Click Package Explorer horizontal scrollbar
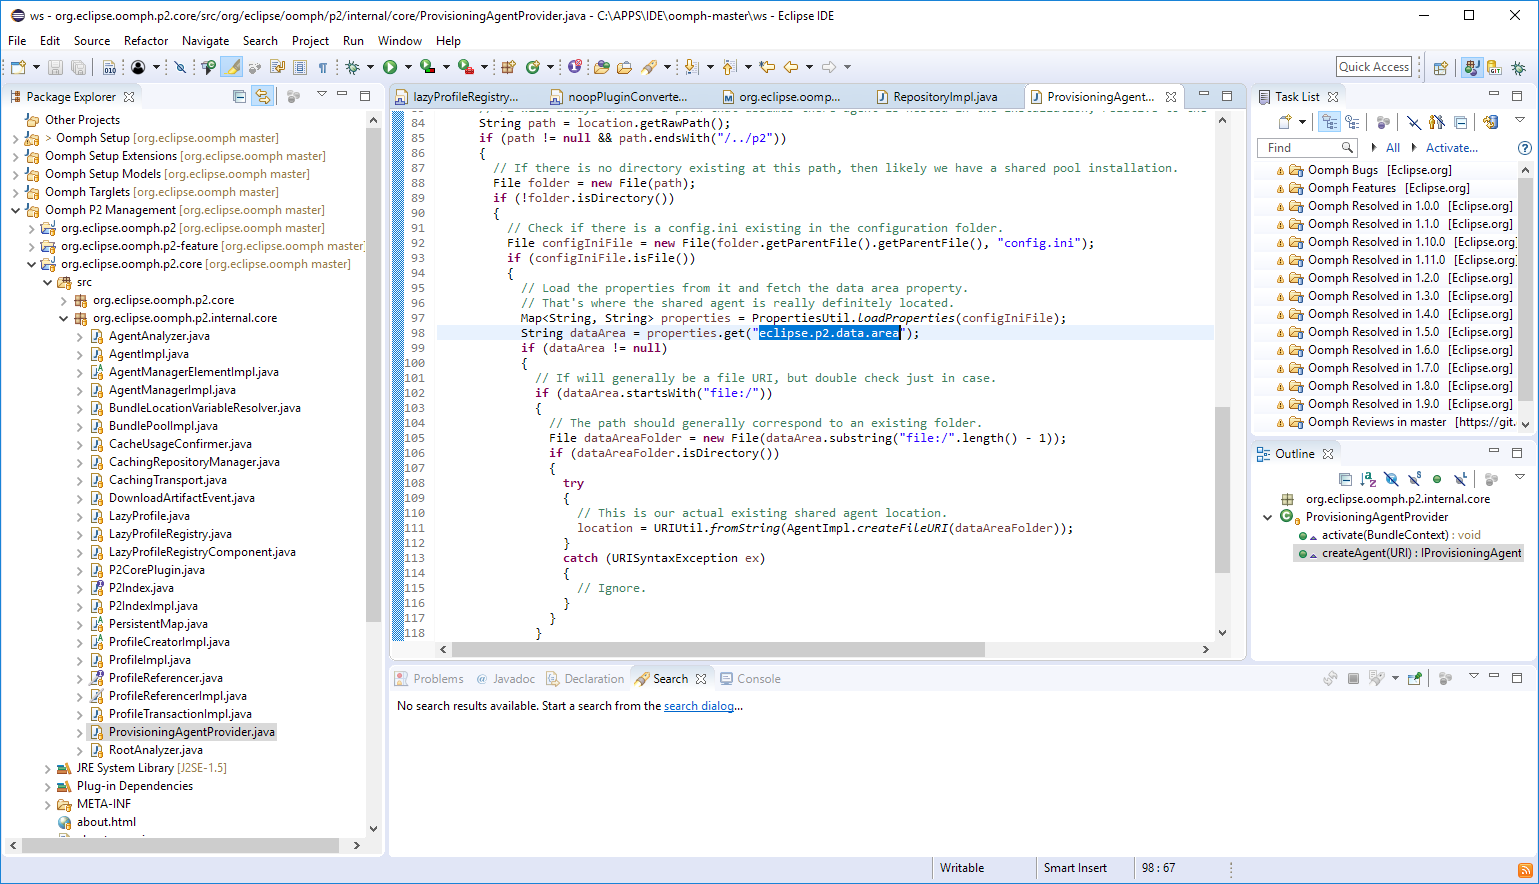1539x884 pixels. [x=185, y=846]
